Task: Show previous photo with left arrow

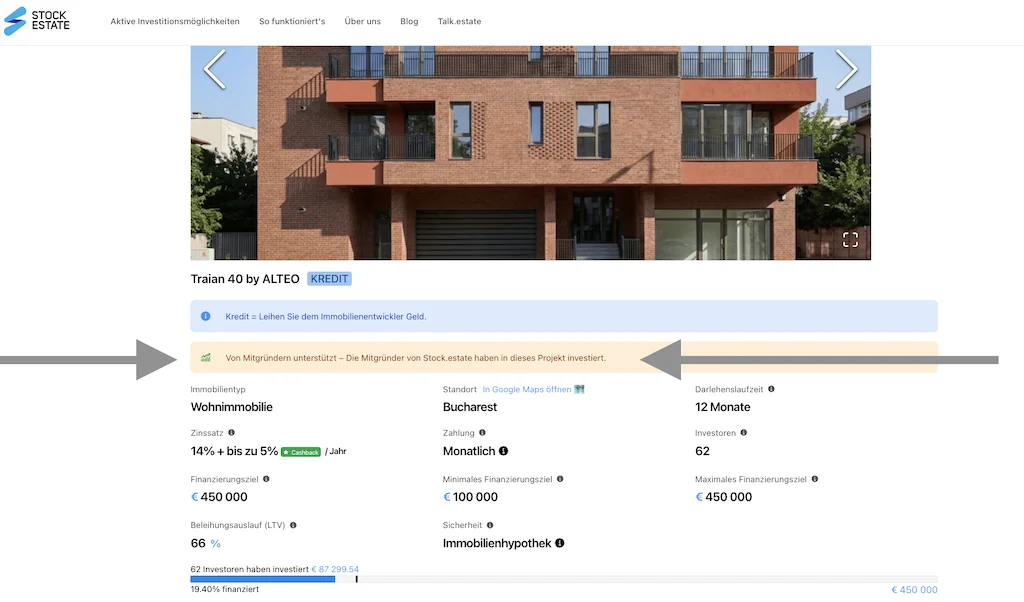Action: coord(214,69)
